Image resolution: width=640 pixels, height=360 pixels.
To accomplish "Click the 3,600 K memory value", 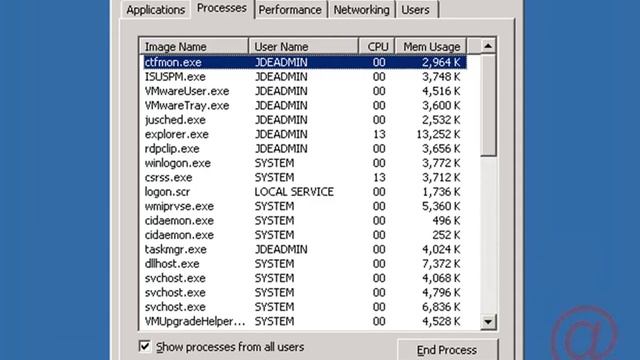I will point(441,105).
